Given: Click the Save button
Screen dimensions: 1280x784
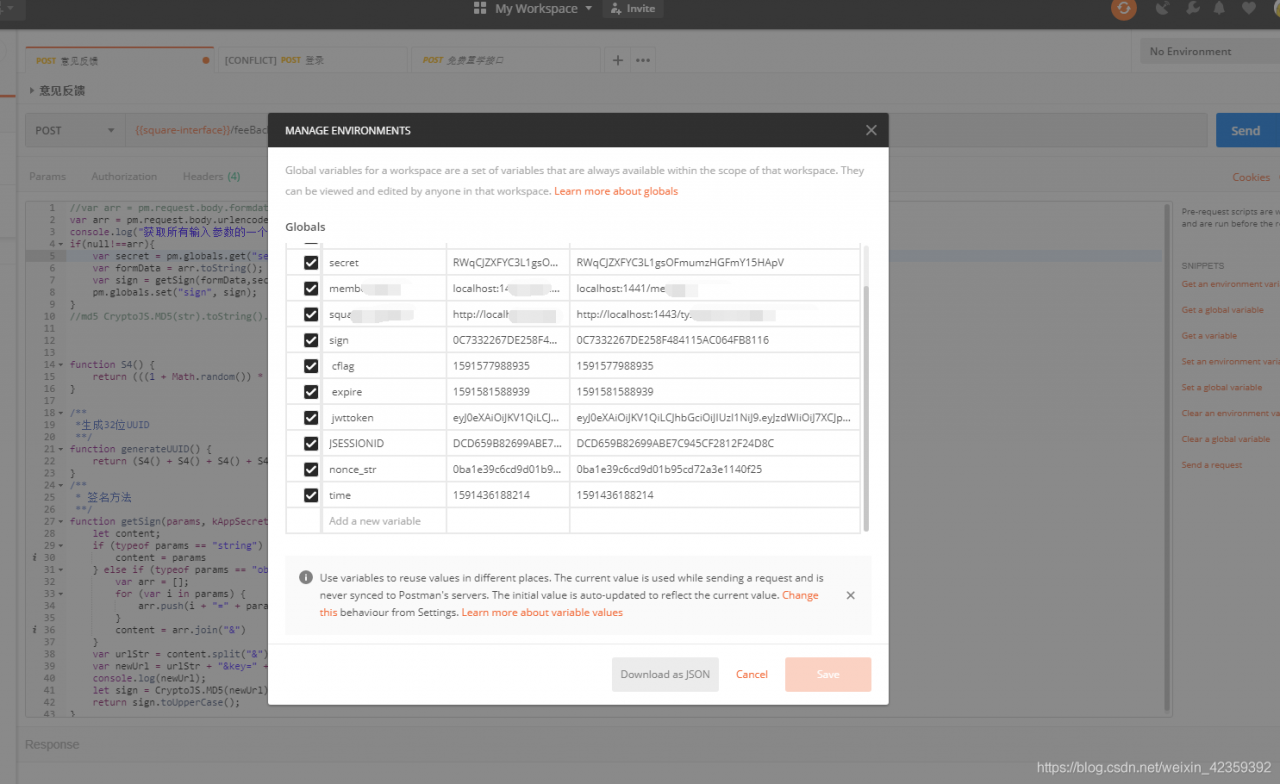Looking at the screenshot, I should coord(828,674).
